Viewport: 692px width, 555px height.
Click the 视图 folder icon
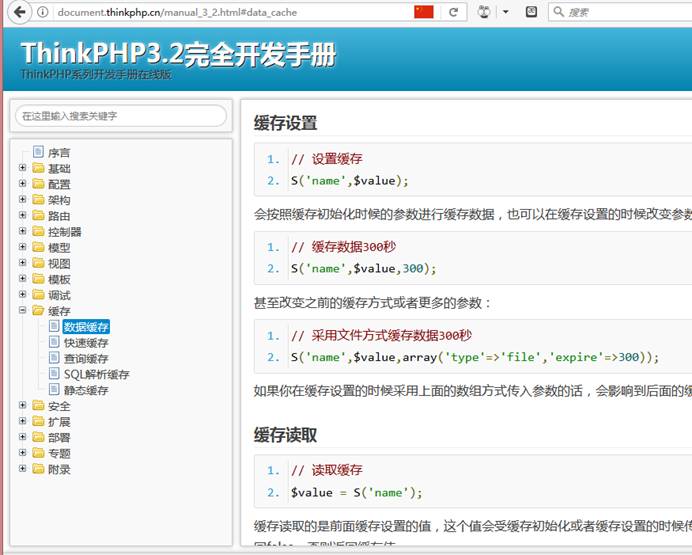(38, 263)
